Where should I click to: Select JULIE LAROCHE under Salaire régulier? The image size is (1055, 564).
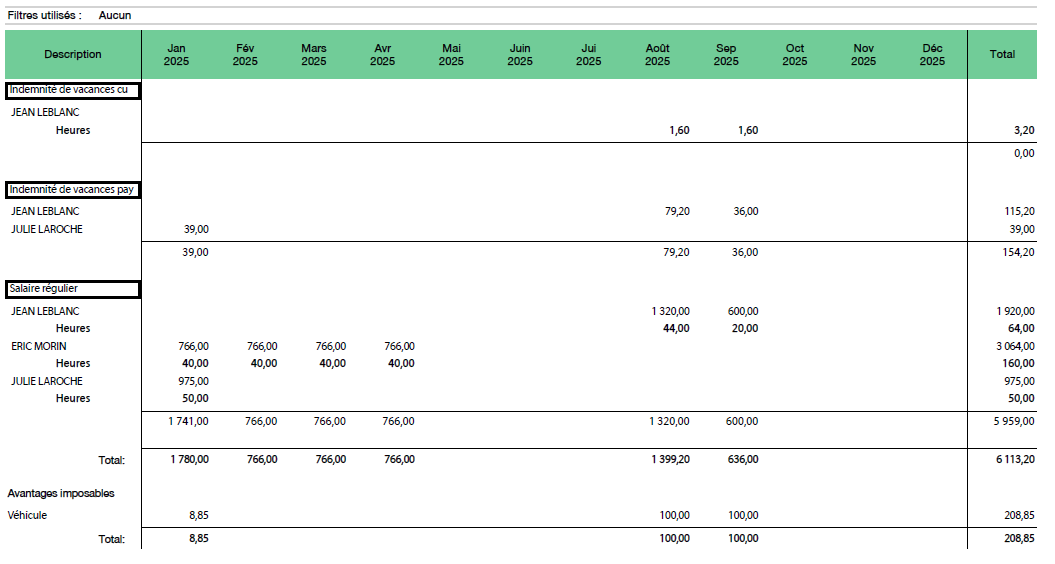pos(46,381)
